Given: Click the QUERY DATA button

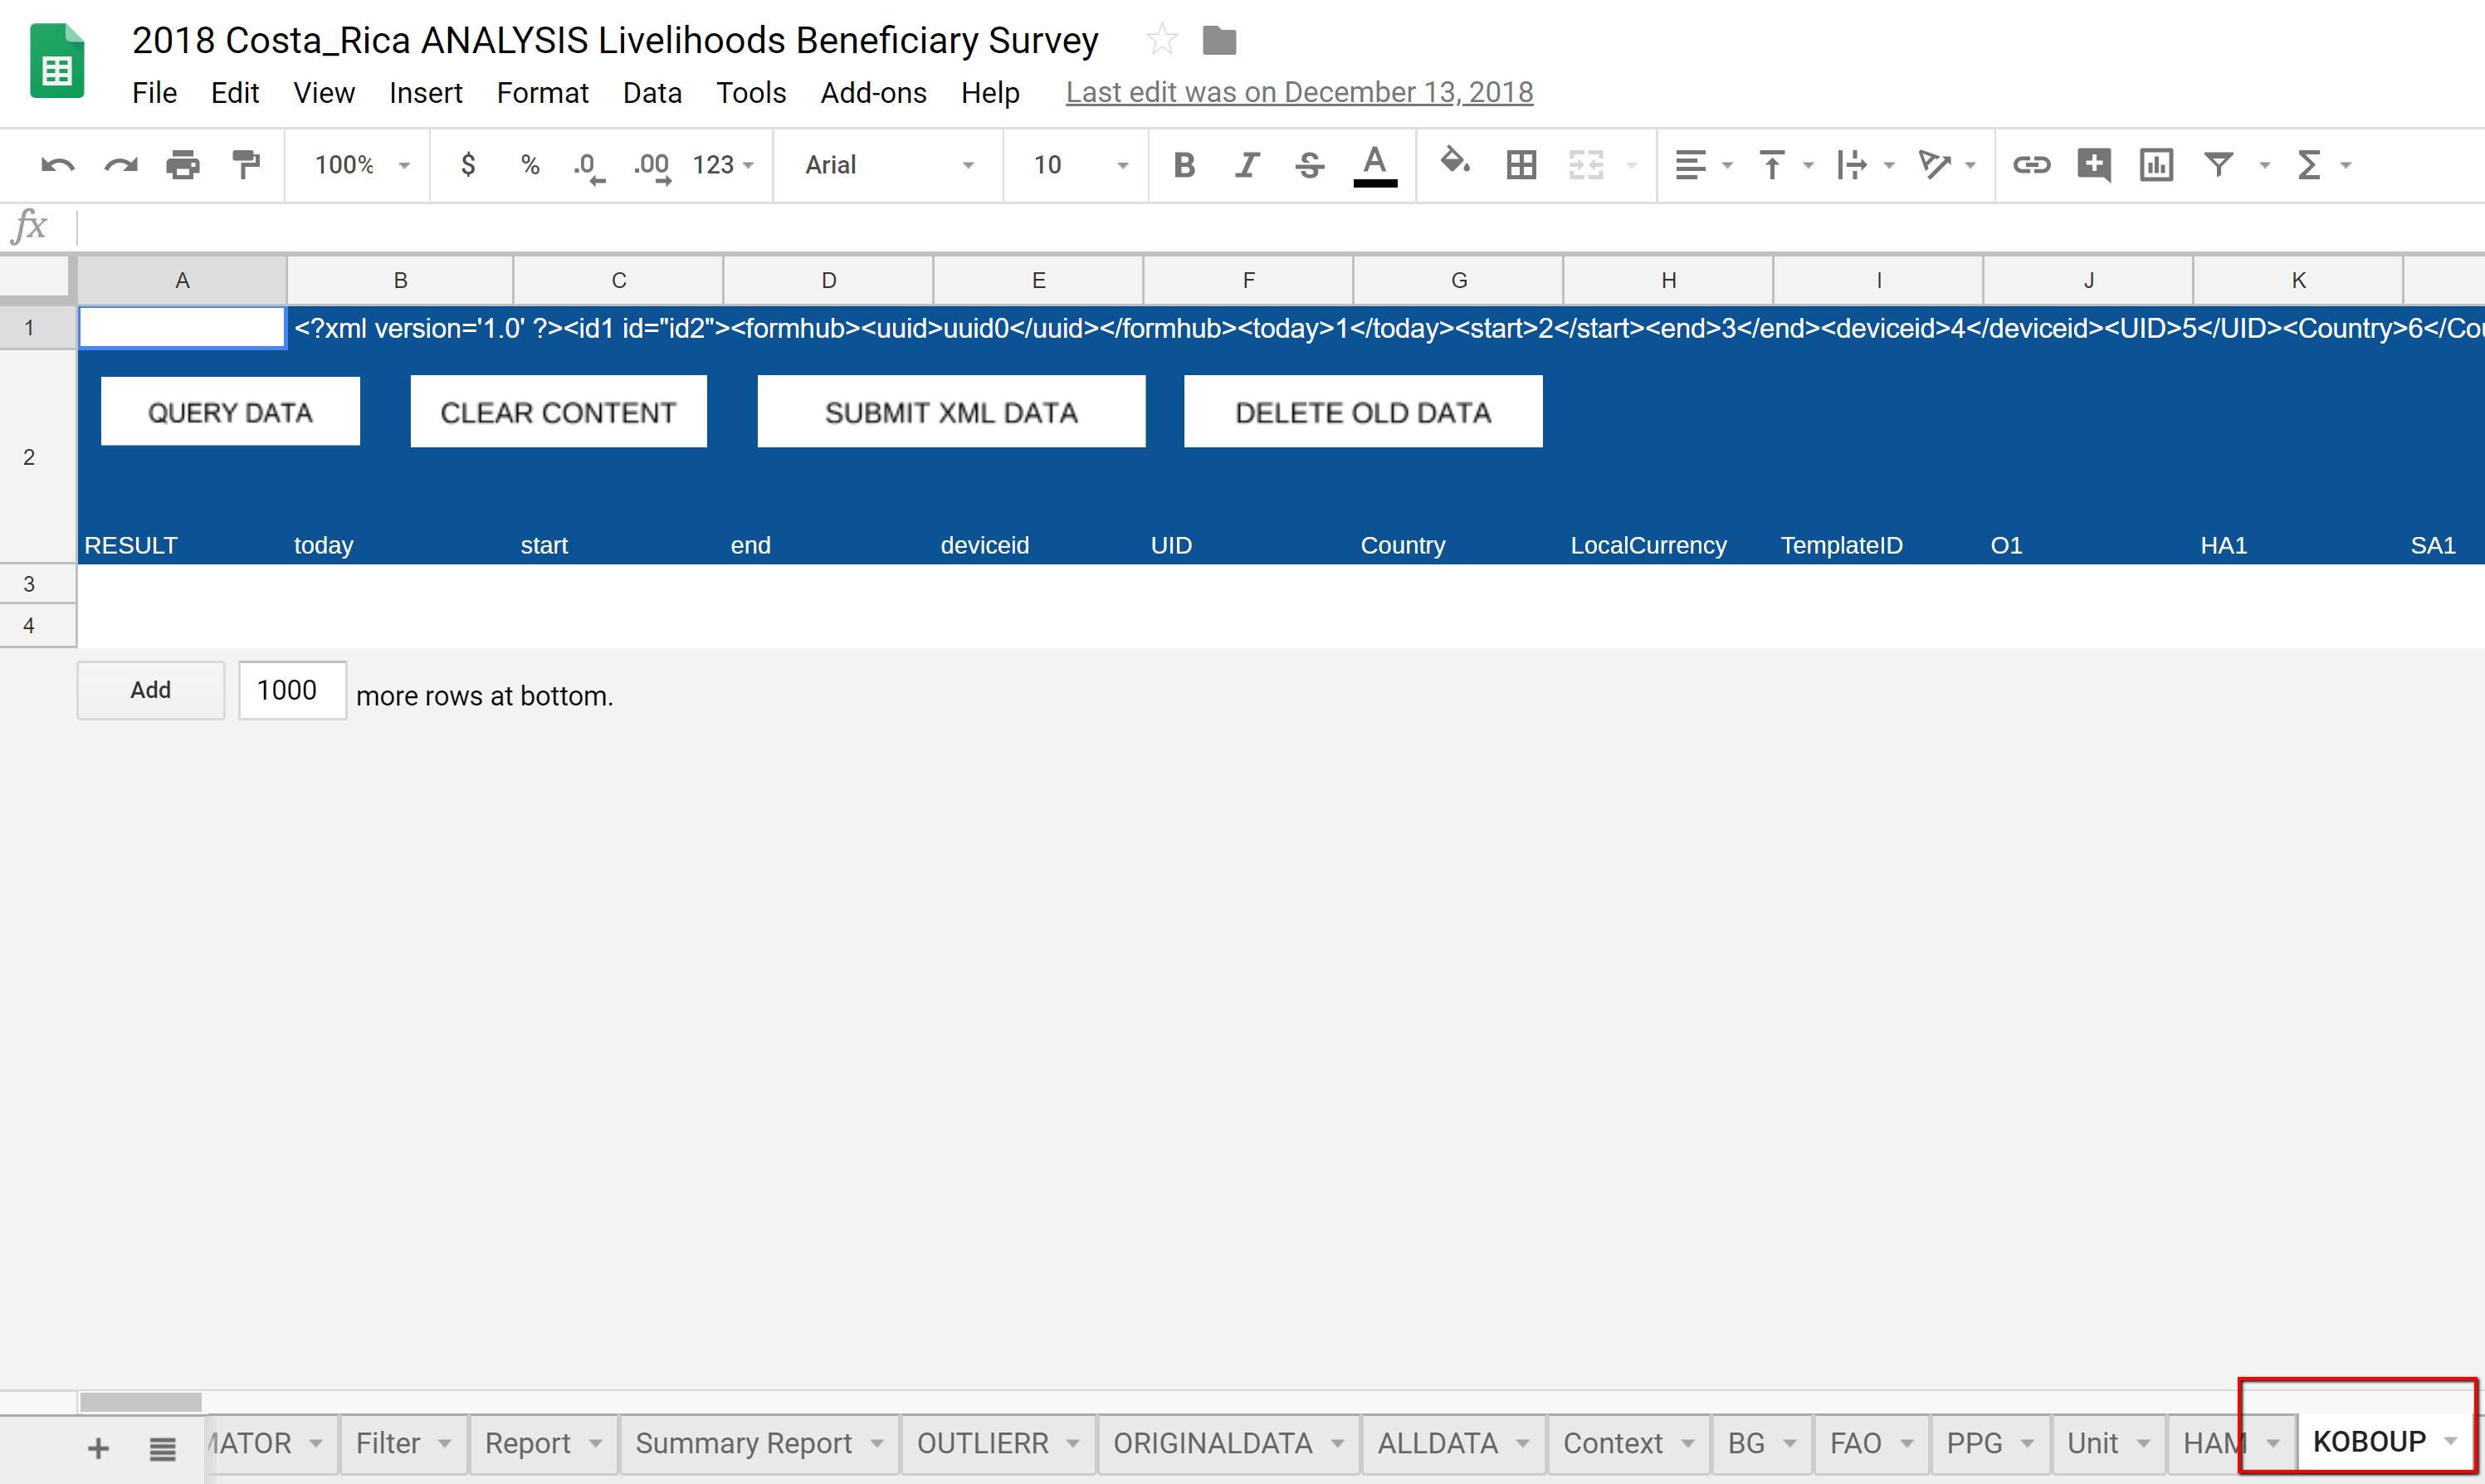Looking at the screenshot, I should pyautogui.click(x=230, y=411).
